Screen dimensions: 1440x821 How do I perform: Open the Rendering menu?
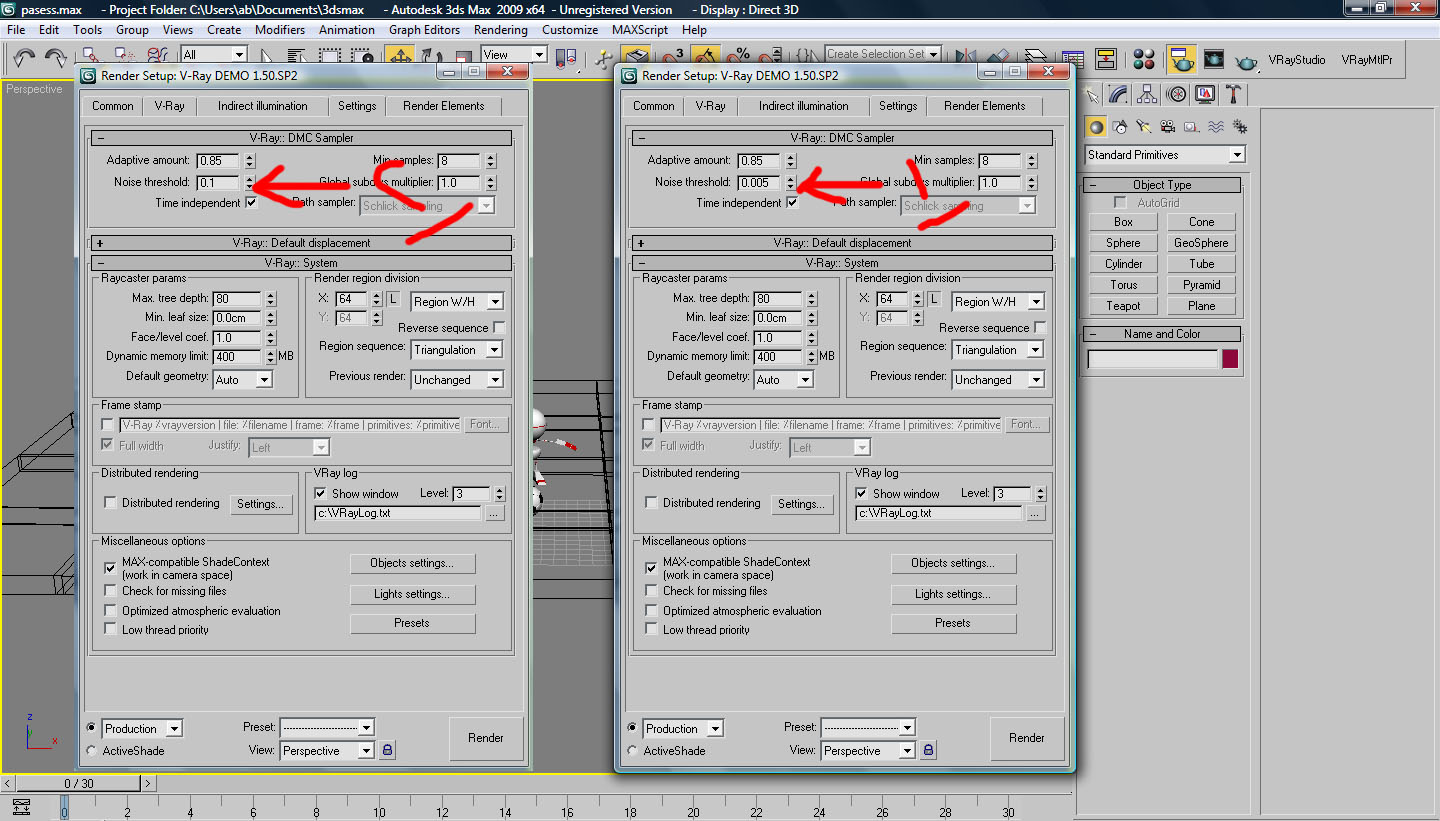(x=500, y=30)
